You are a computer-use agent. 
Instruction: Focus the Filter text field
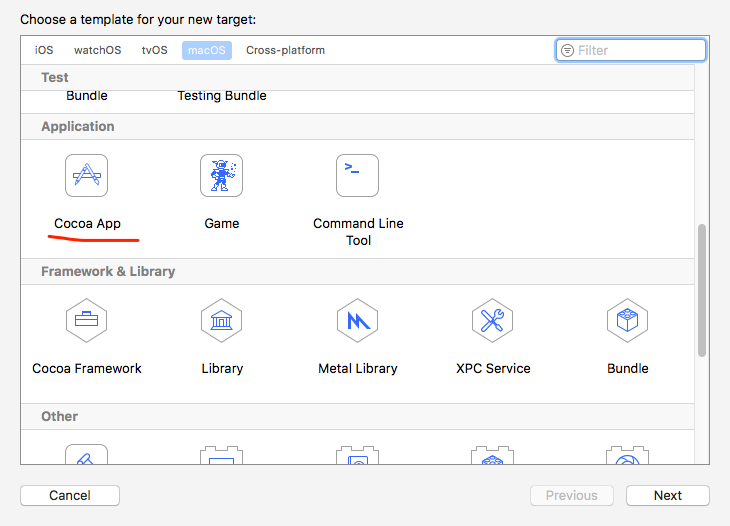click(631, 50)
